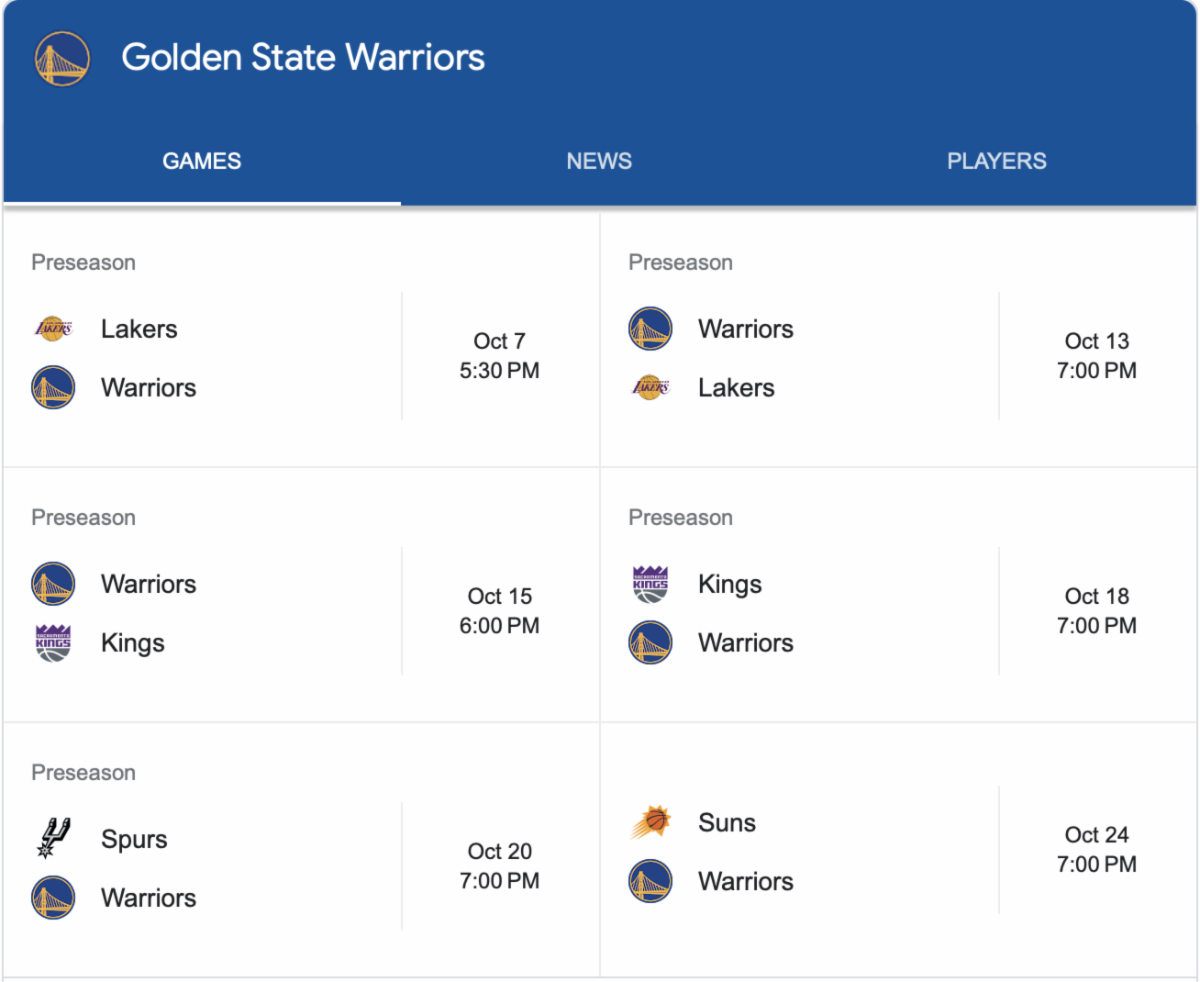Select the Spurs team name

[134, 839]
